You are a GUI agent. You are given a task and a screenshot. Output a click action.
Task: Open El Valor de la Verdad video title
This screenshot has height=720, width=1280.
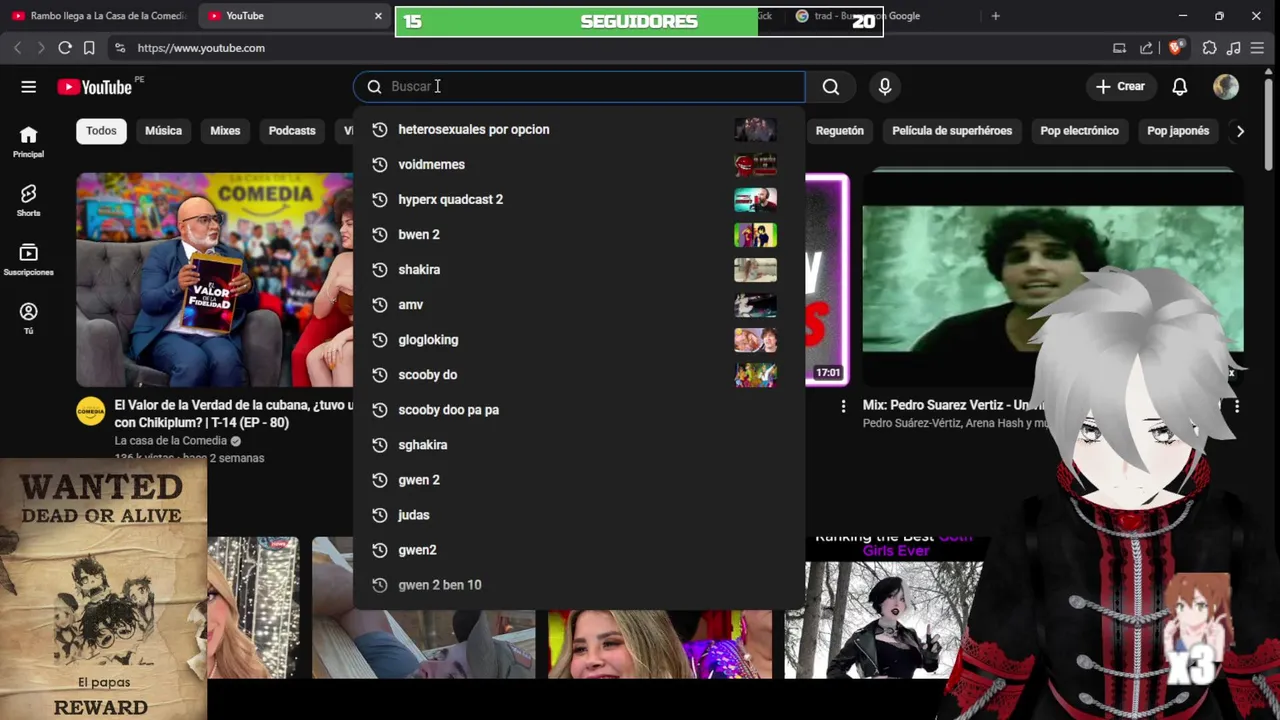click(234, 414)
